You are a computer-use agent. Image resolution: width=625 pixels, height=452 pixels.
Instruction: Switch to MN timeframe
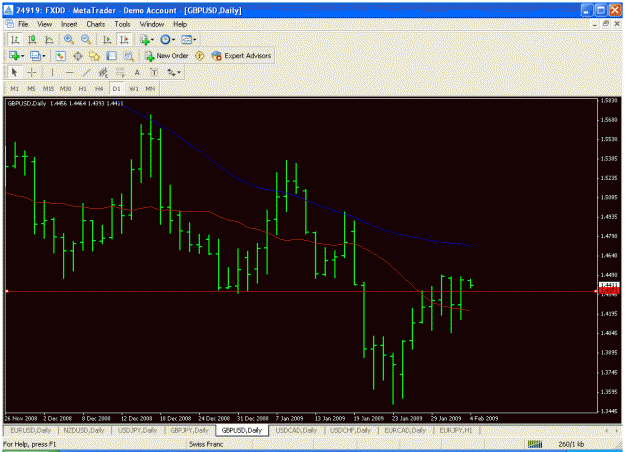[x=150, y=88]
